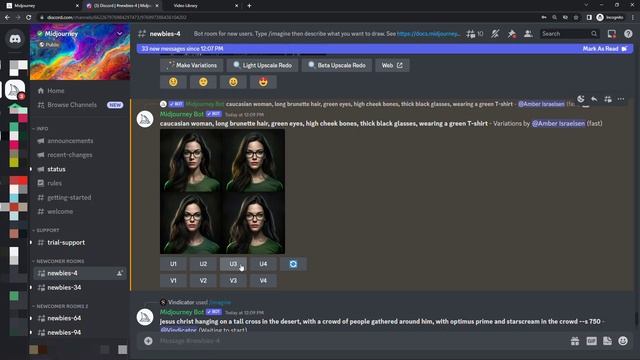The image size is (640, 360).
Task: Create variations with V2 button
Action: coord(203,281)
